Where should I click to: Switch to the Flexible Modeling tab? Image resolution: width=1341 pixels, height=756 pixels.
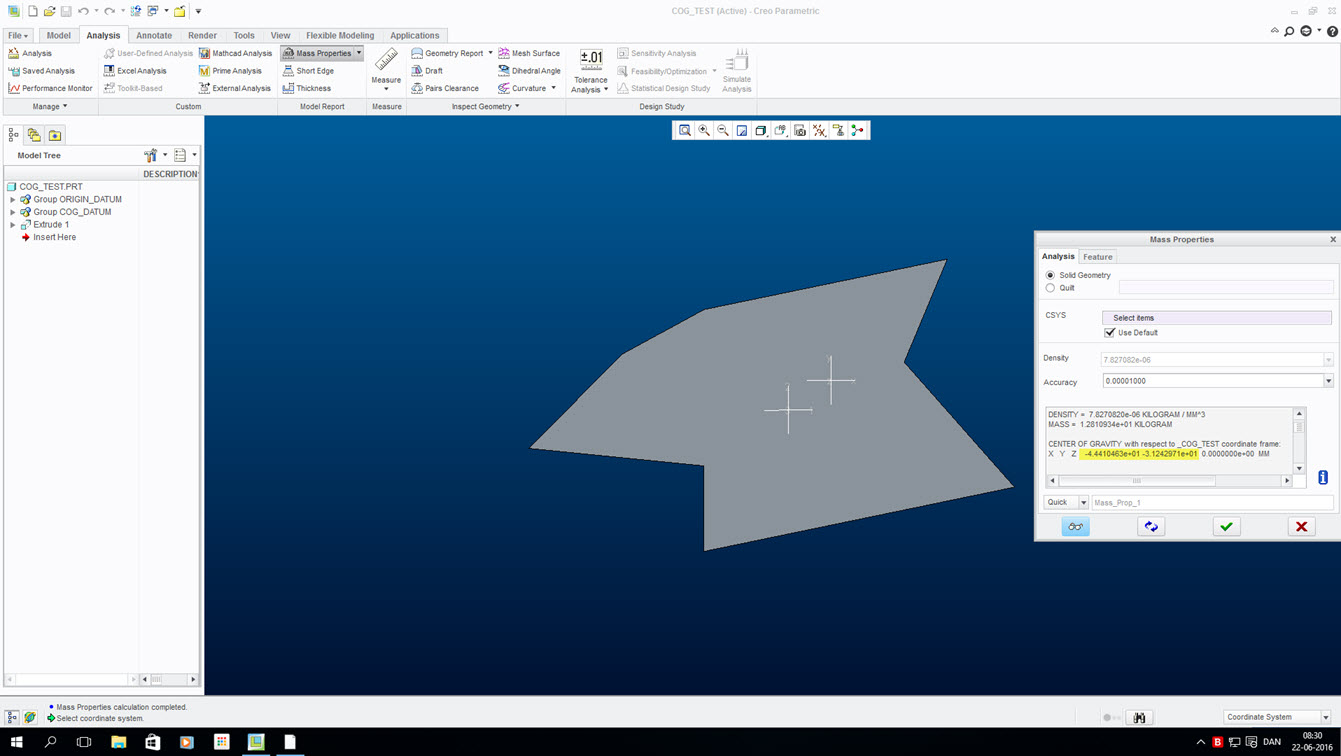point(340,35)
